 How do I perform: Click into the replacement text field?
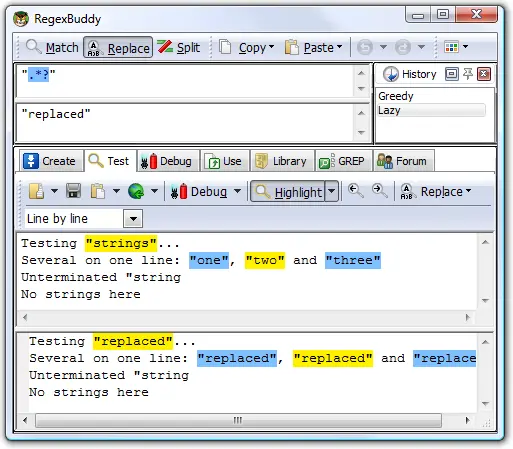coord(185,123)
